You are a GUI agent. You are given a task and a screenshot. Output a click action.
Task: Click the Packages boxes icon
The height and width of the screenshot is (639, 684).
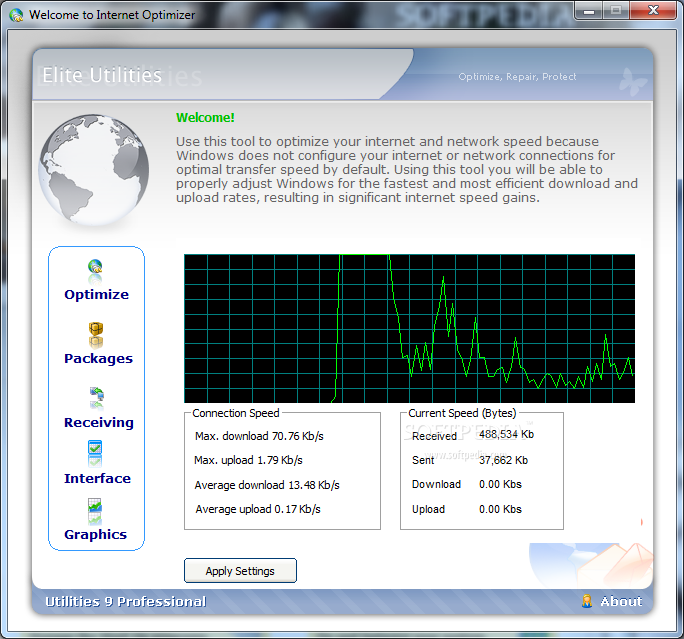96,330
